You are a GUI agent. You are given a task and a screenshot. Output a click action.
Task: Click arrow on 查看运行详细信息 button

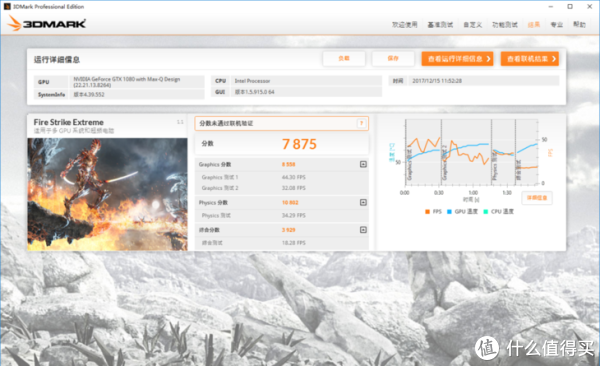click(488, 59)
